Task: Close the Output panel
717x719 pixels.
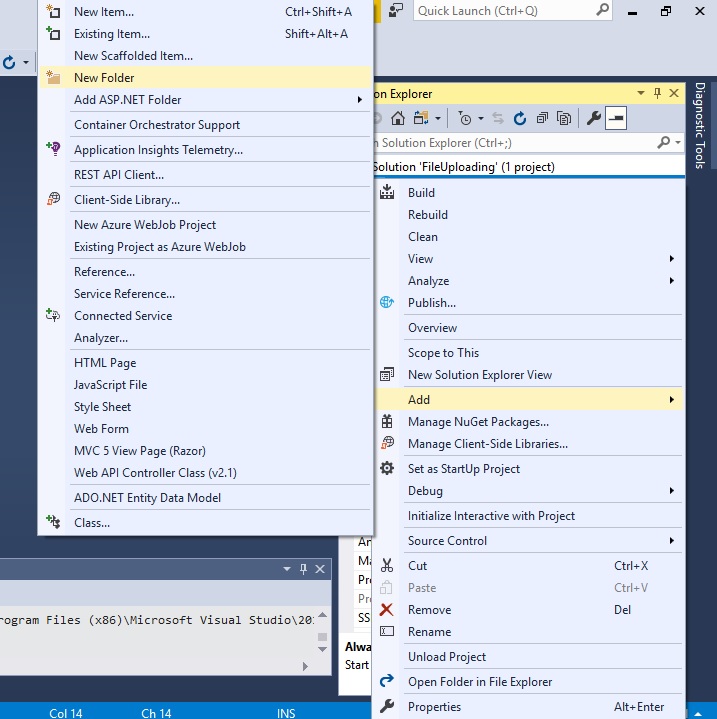Action: tap(320, 569)
